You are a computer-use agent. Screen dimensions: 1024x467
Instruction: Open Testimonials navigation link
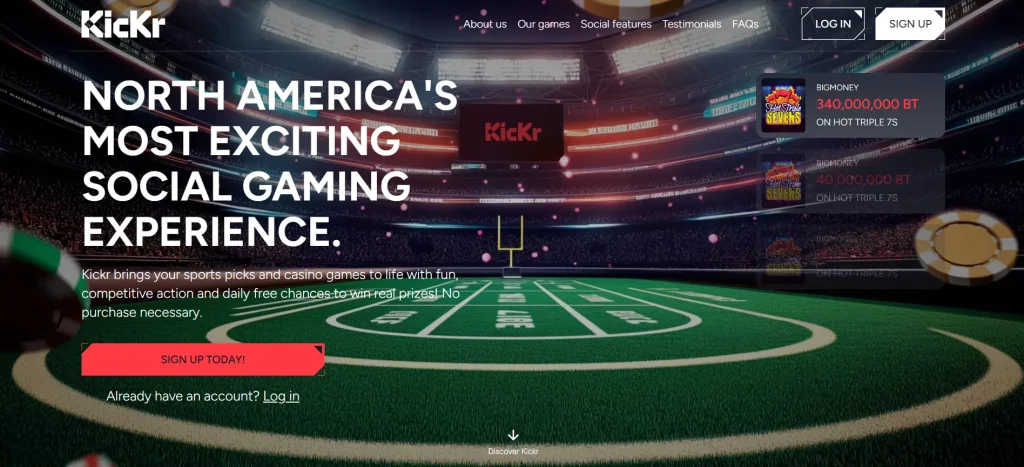(x=692, y=24)
